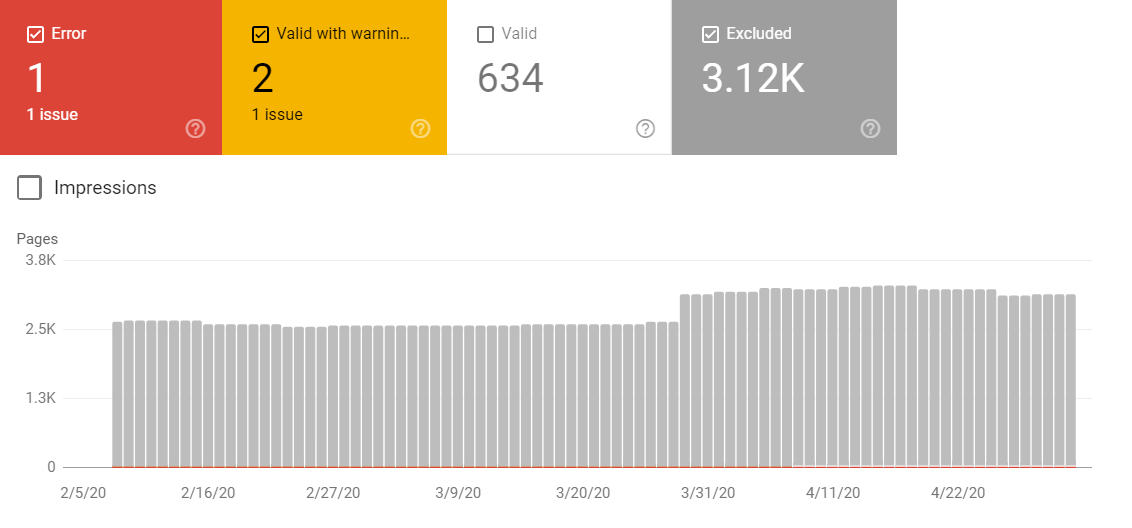This screenshot has height=528, width=1132.
Task: Click "1 issue" under Valid with warnings
Action: click(x=277, y=114)
